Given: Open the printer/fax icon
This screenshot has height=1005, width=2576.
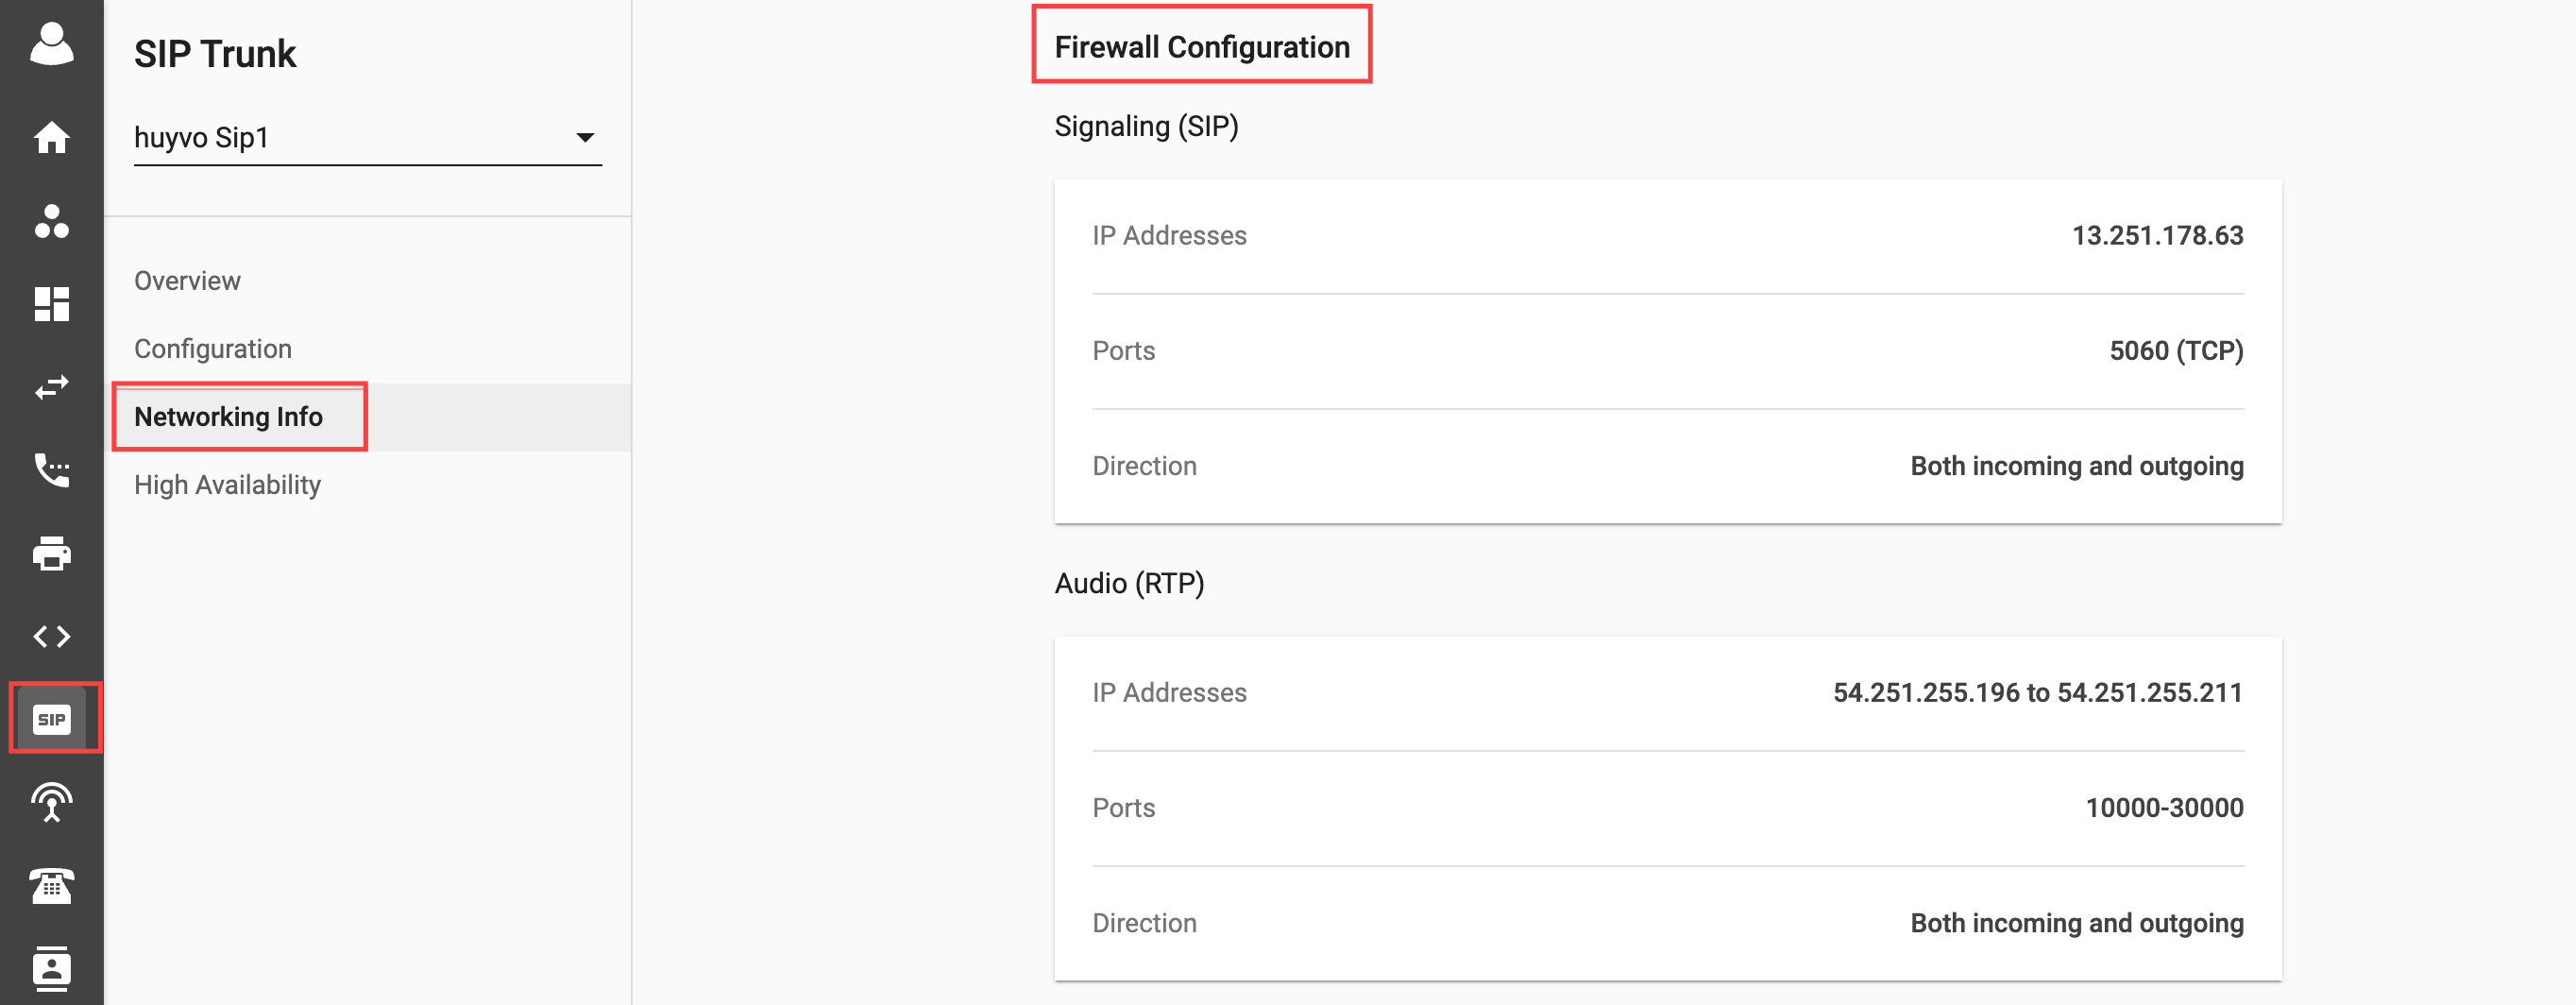Looking at the screenshot, I should [52, 553].
